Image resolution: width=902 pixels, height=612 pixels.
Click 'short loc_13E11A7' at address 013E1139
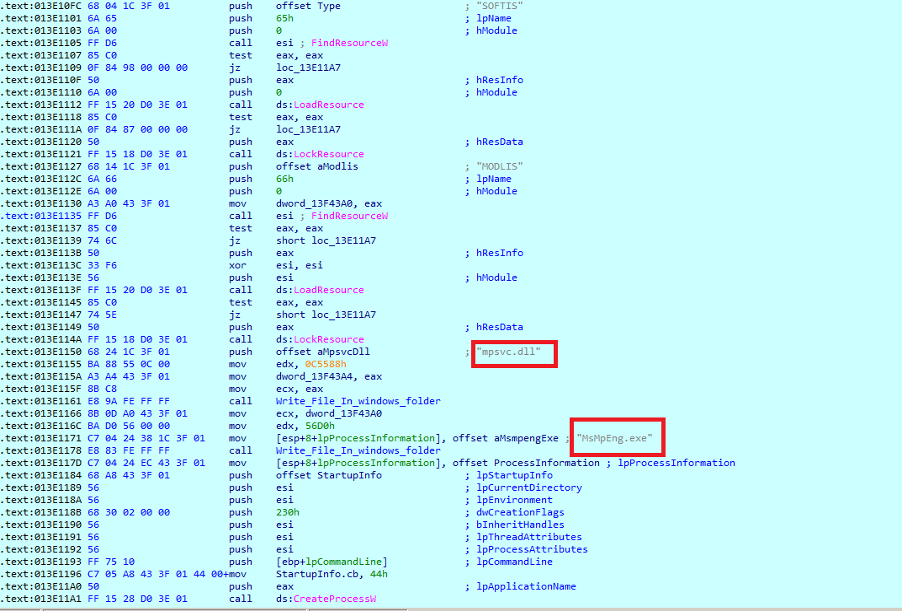326,241
